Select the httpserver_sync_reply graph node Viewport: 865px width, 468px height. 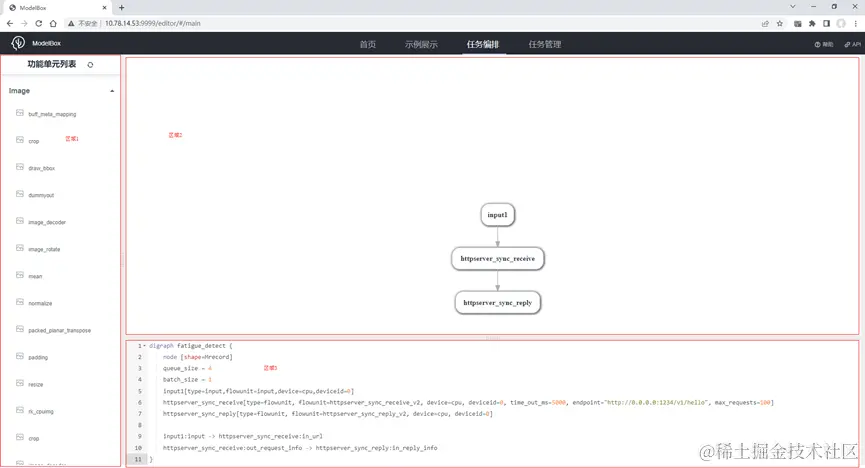pyautogui.click(x=498, y=302)
